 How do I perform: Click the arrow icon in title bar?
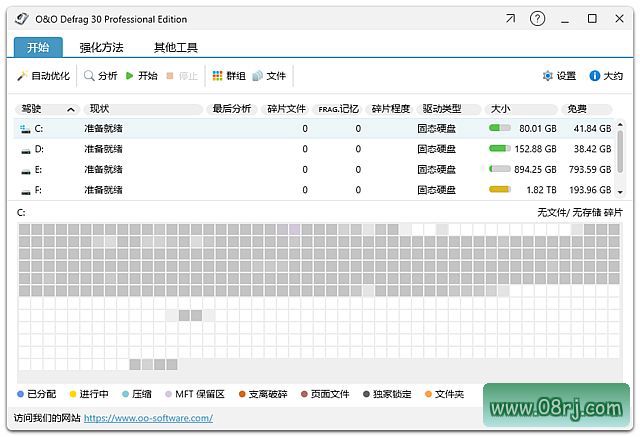click(x=510, y=19)
